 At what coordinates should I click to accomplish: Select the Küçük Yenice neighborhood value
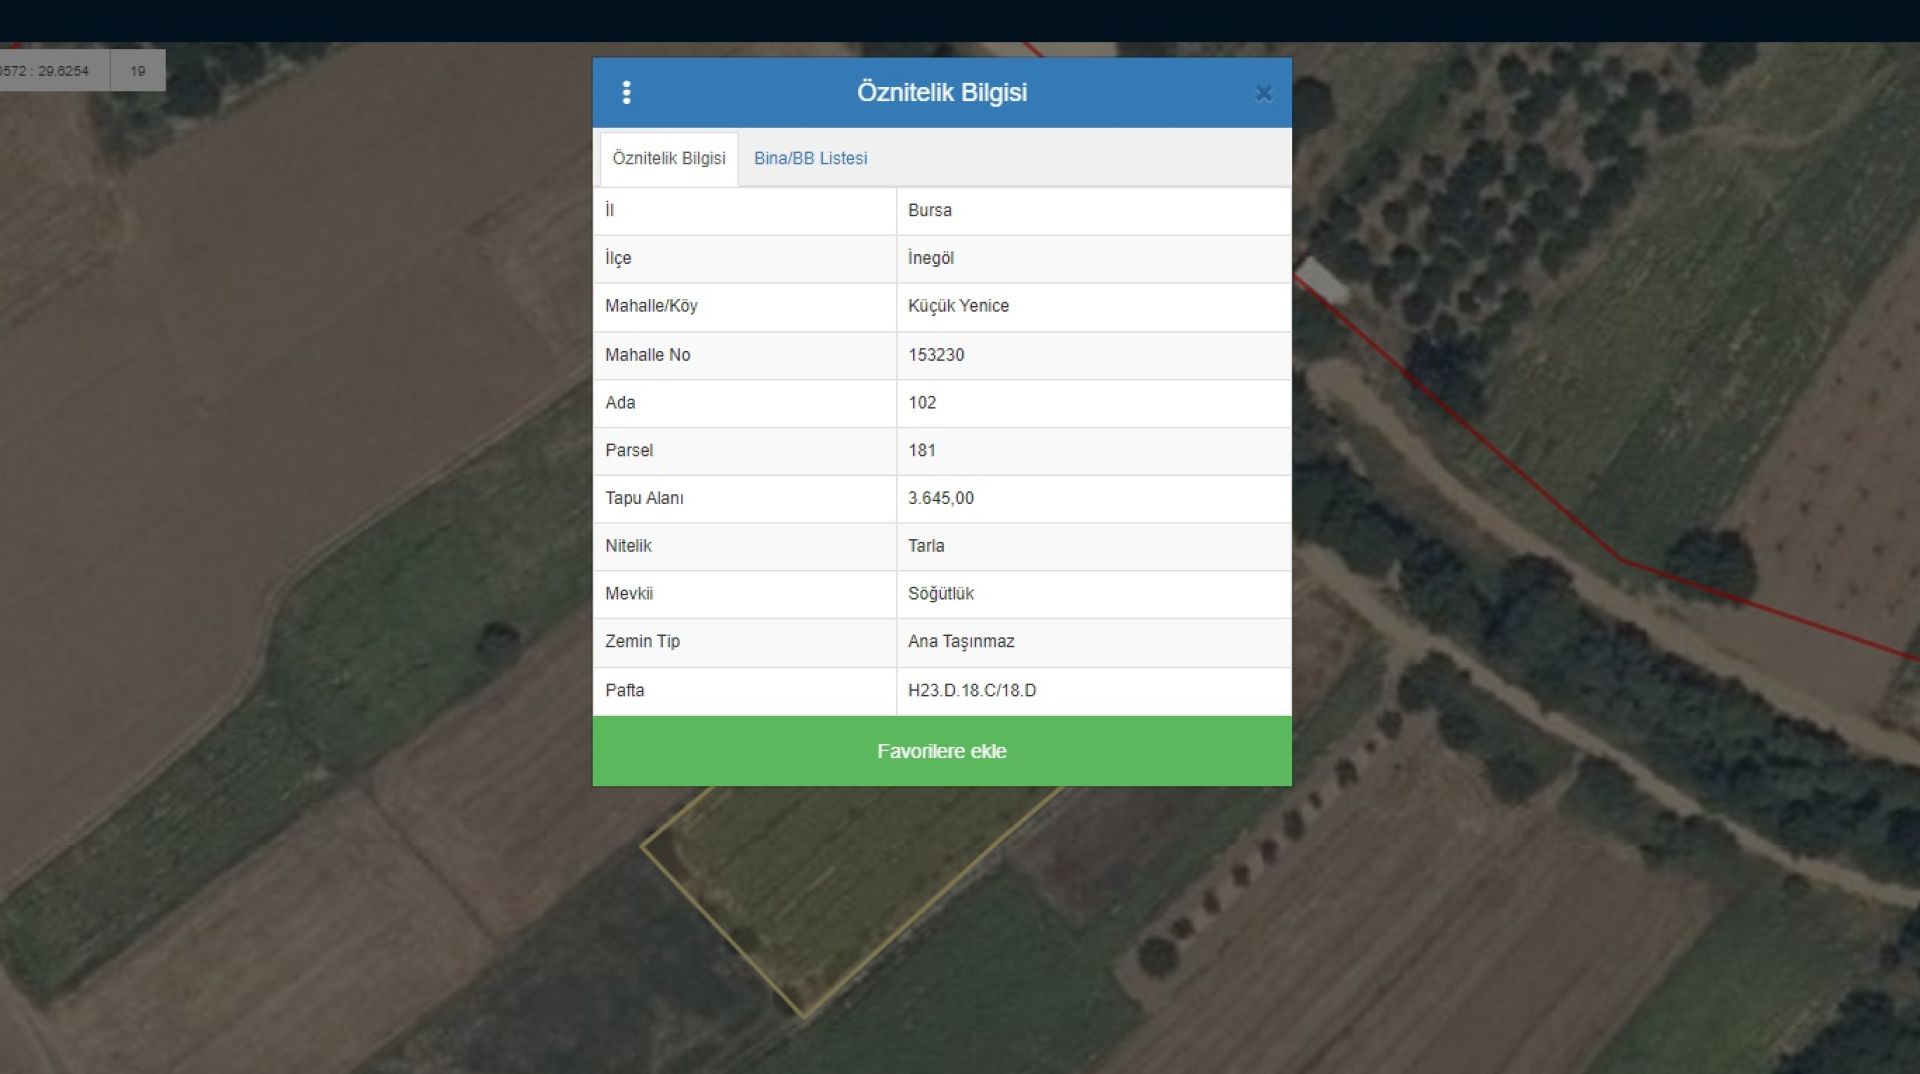957,306
